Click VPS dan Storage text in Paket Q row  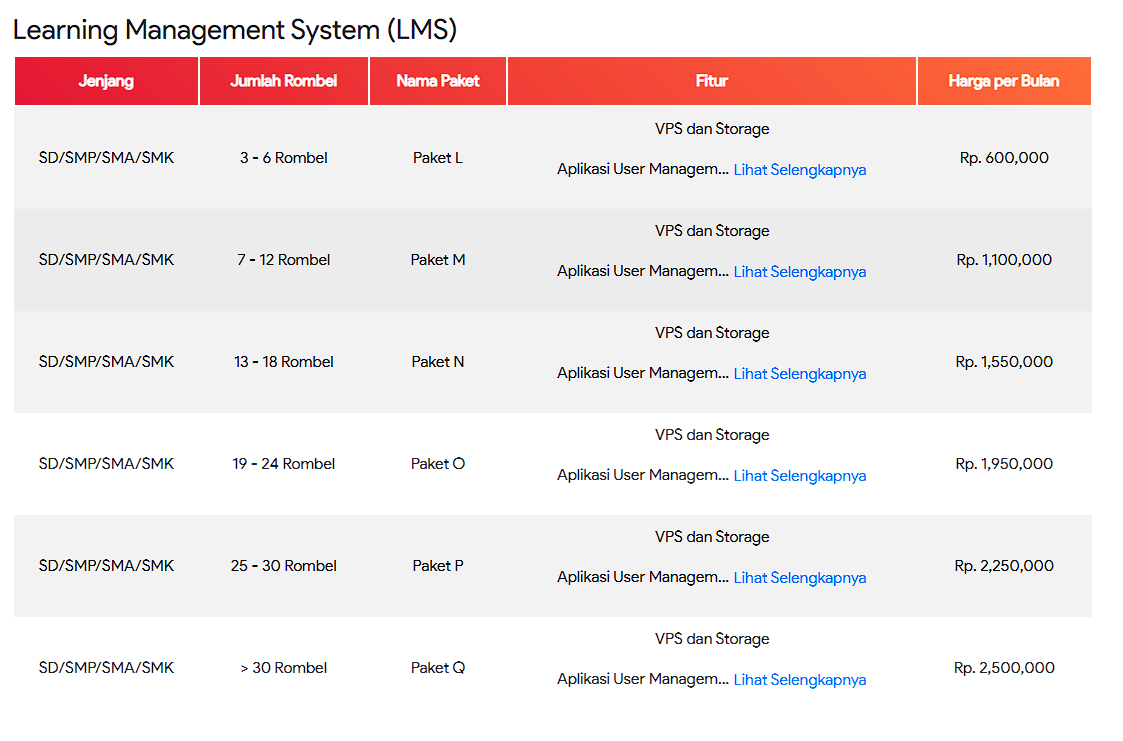pyautogui.click(x=711, y=638)
